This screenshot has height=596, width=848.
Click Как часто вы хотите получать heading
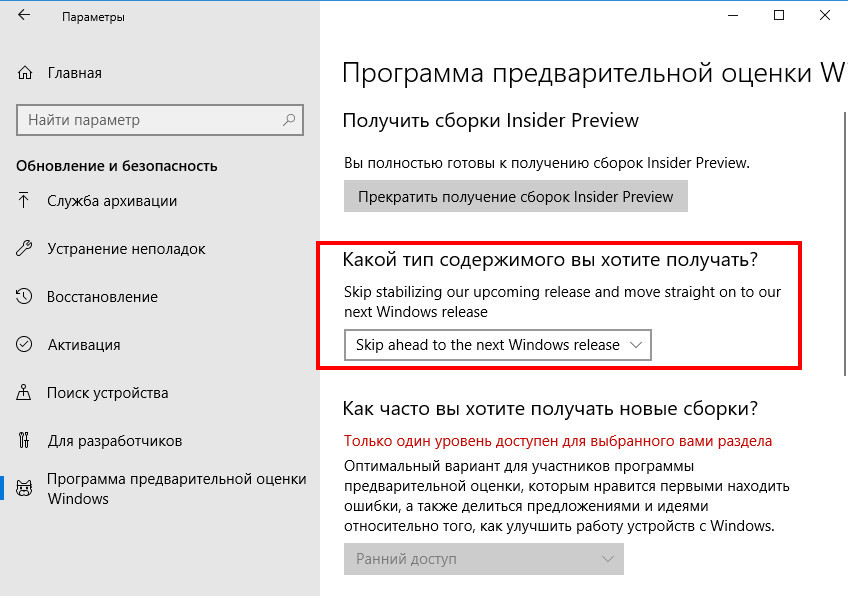tap(550, 409)
